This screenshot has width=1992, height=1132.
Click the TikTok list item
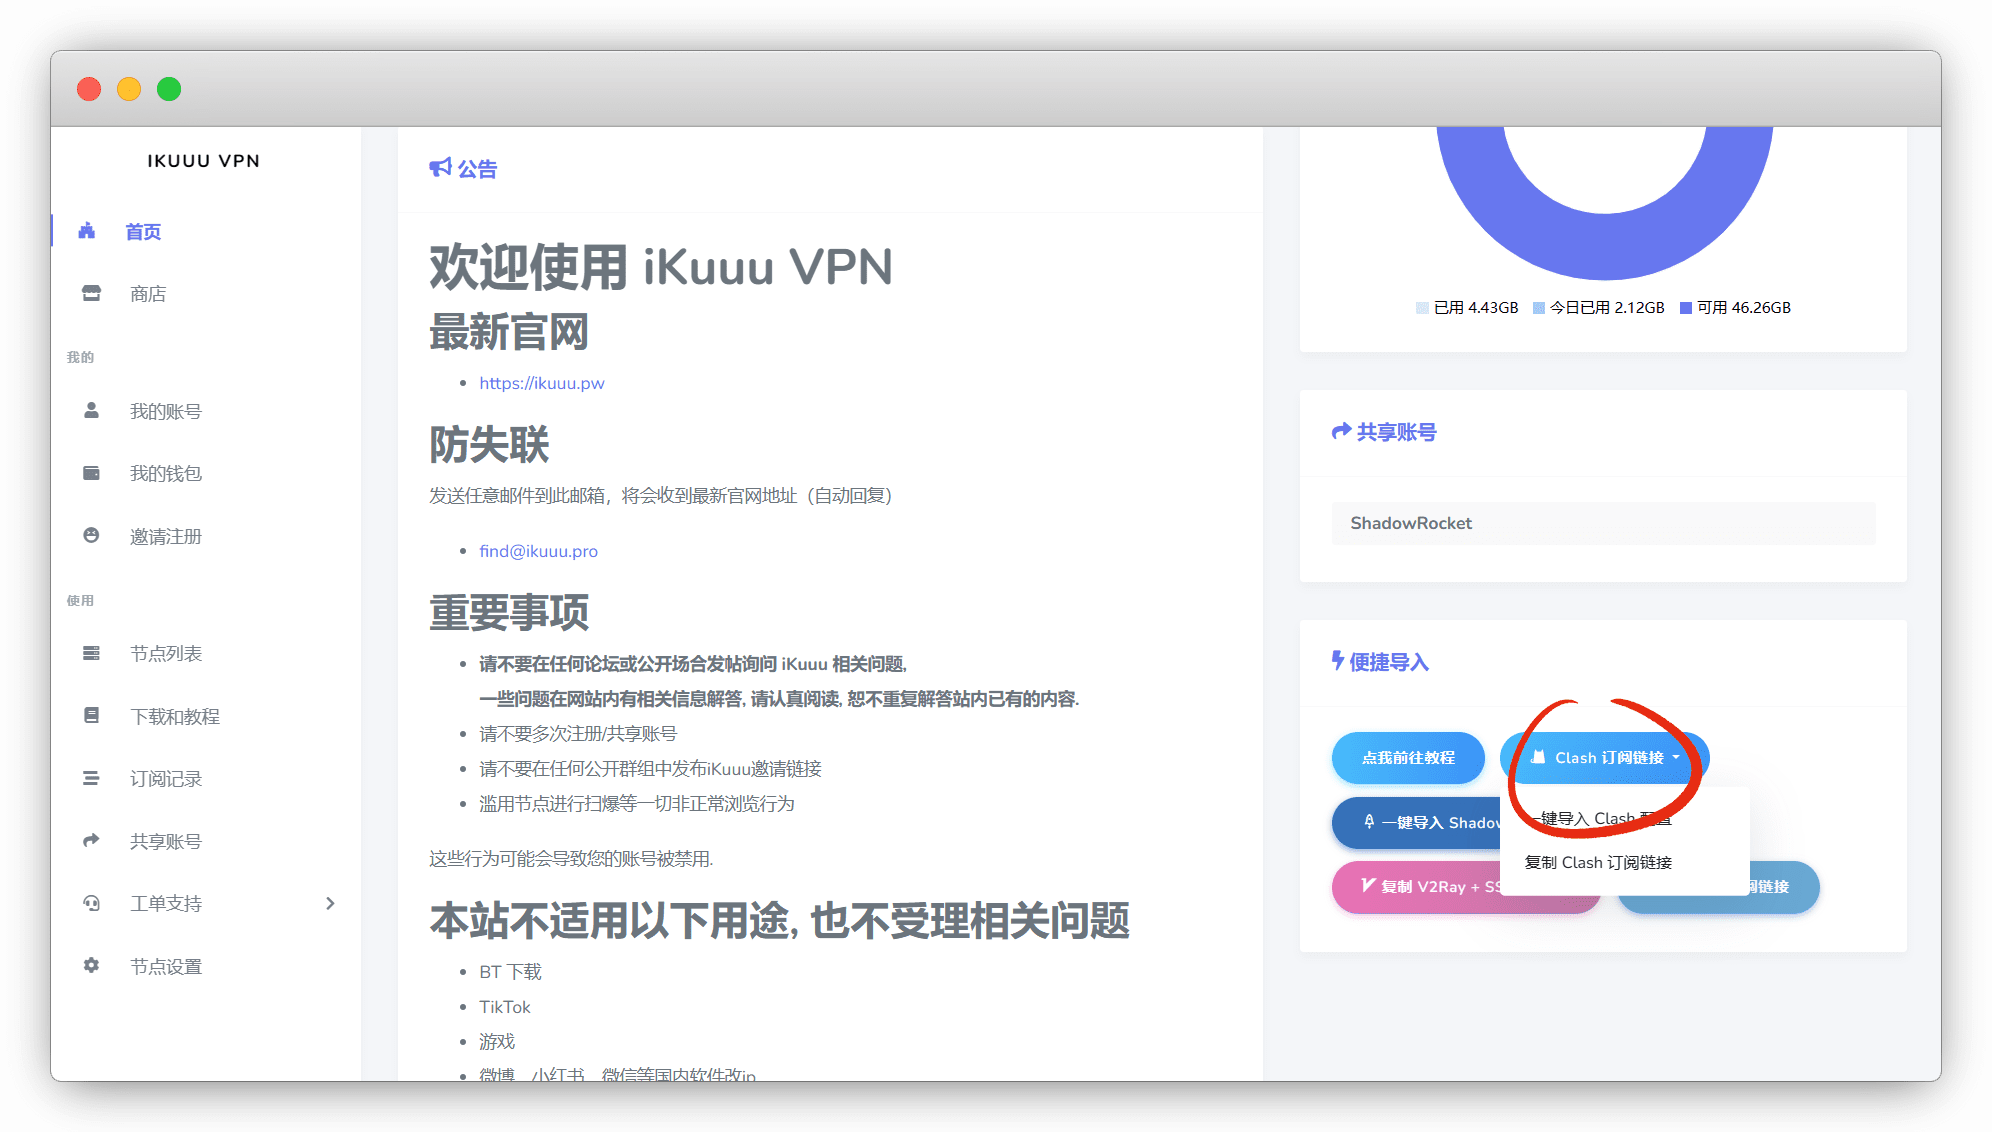pyautogui.click(x=505, y=1007)
